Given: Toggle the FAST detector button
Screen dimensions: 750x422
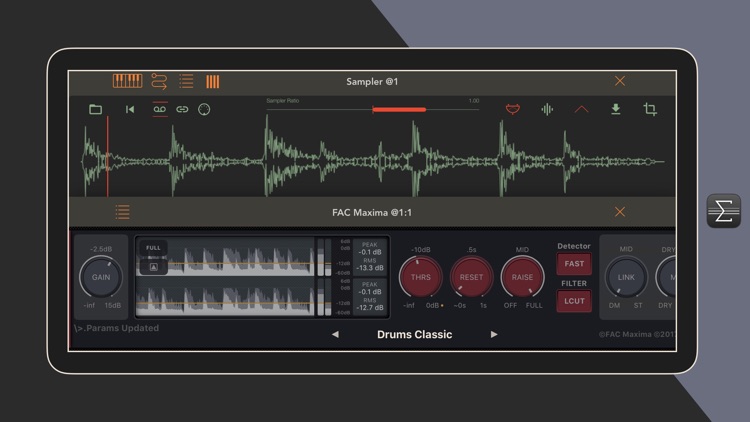Looking at the screenshot, I should (574, 264).
